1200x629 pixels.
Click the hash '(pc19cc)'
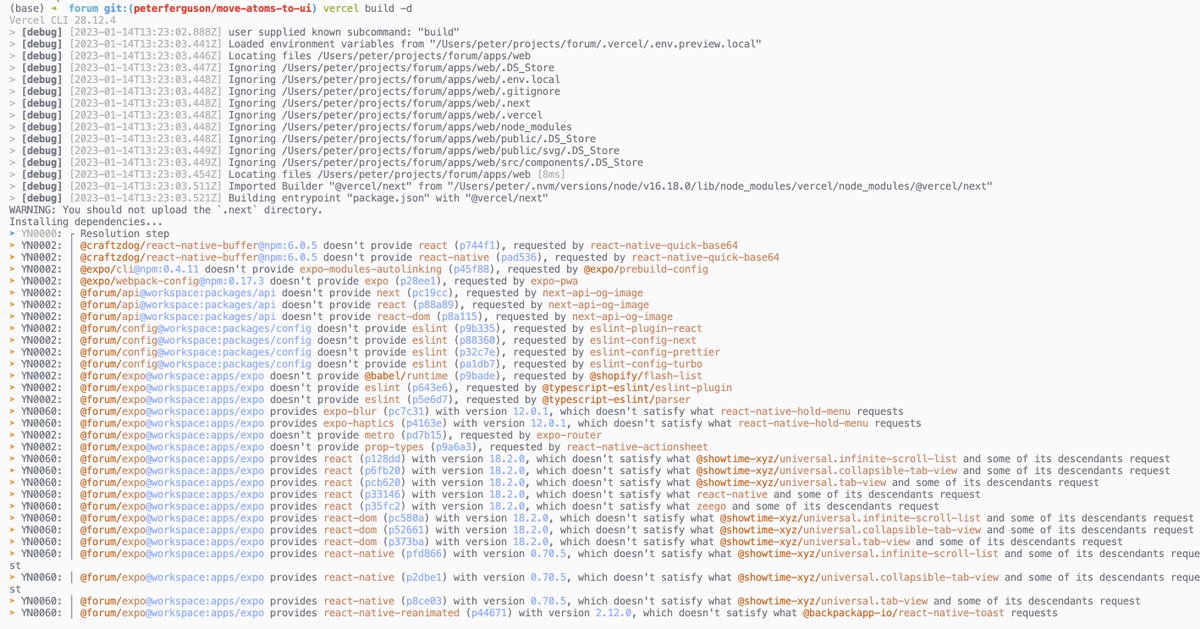428,293
